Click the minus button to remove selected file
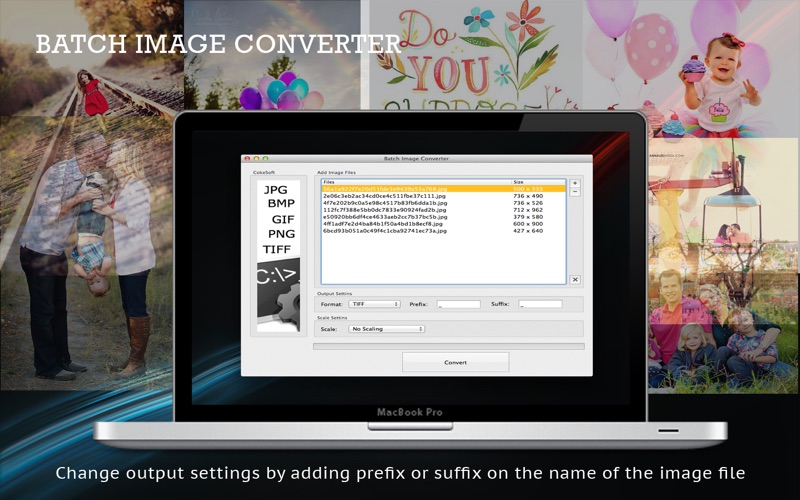Screen dimensions: 800x500 point(574,192)
